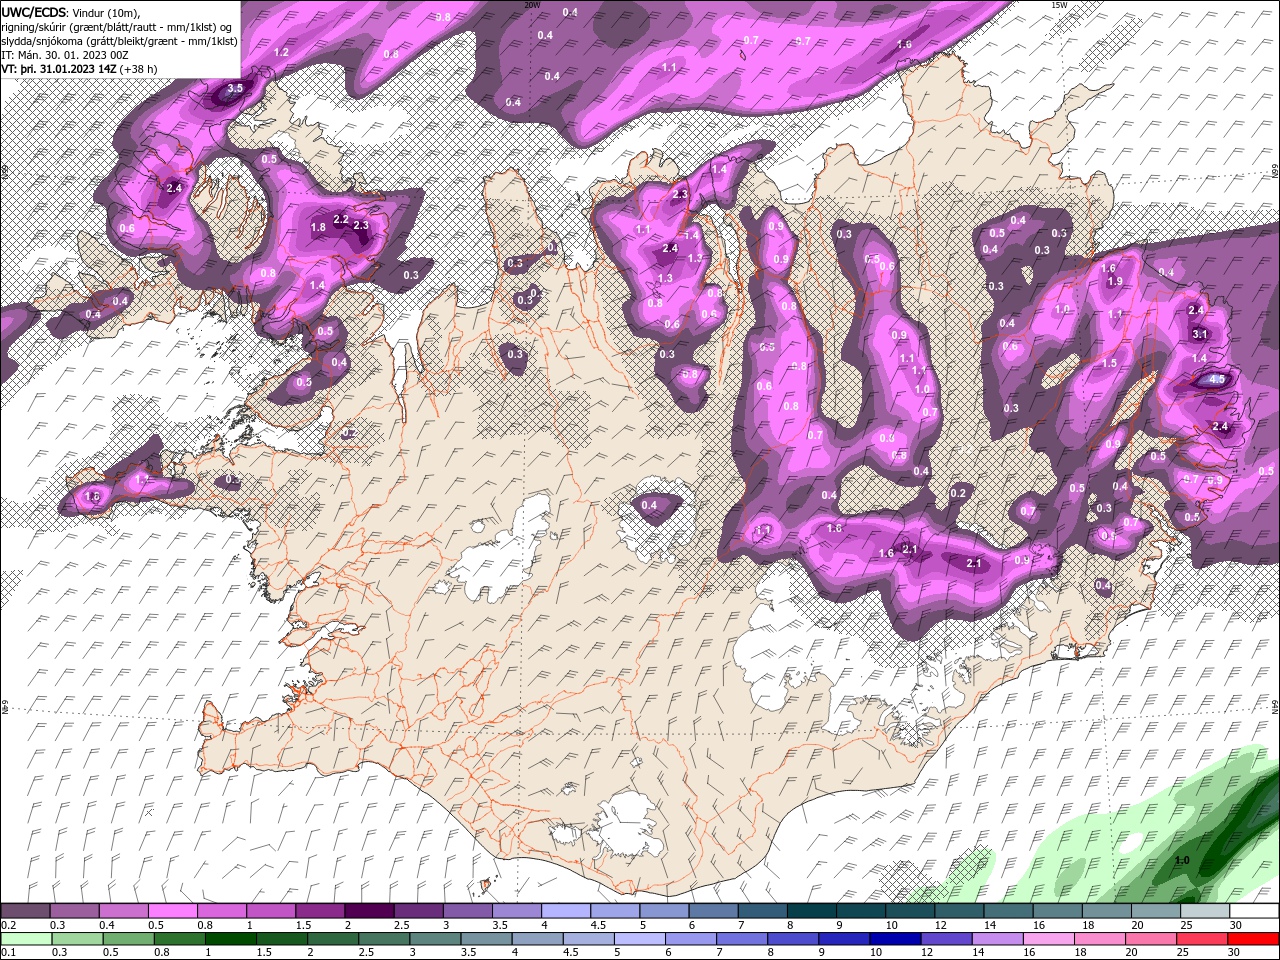Click the 3.5 snowfall value on the map
This screenshot has width=1280, height=960.
click(235, 89)
